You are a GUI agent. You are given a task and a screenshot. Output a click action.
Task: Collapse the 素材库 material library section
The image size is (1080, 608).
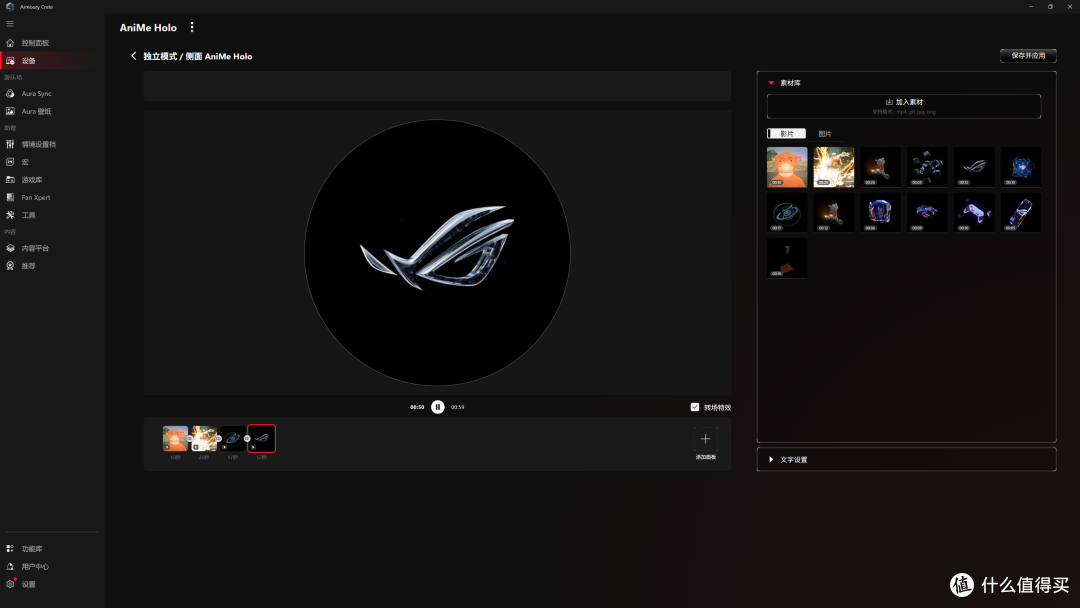771,83
